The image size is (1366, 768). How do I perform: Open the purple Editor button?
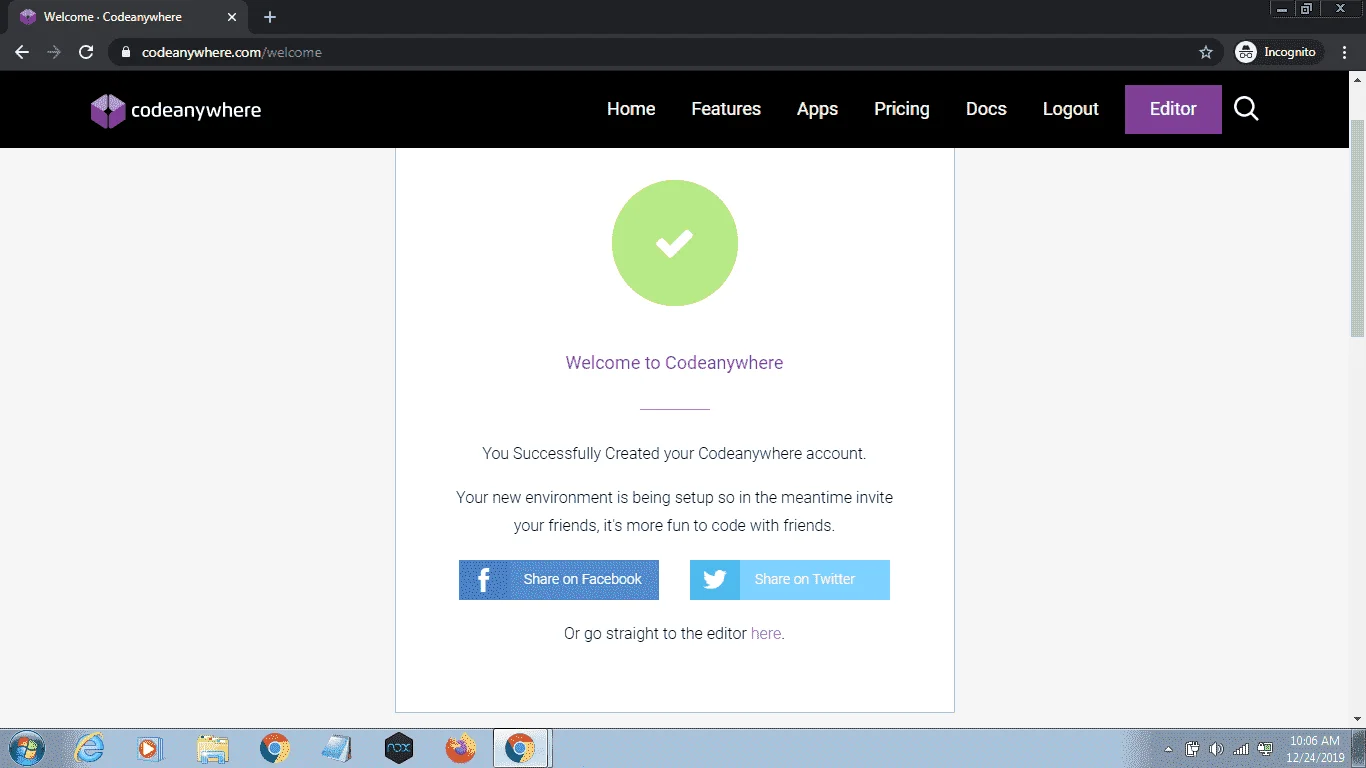tap(1173, 109)
